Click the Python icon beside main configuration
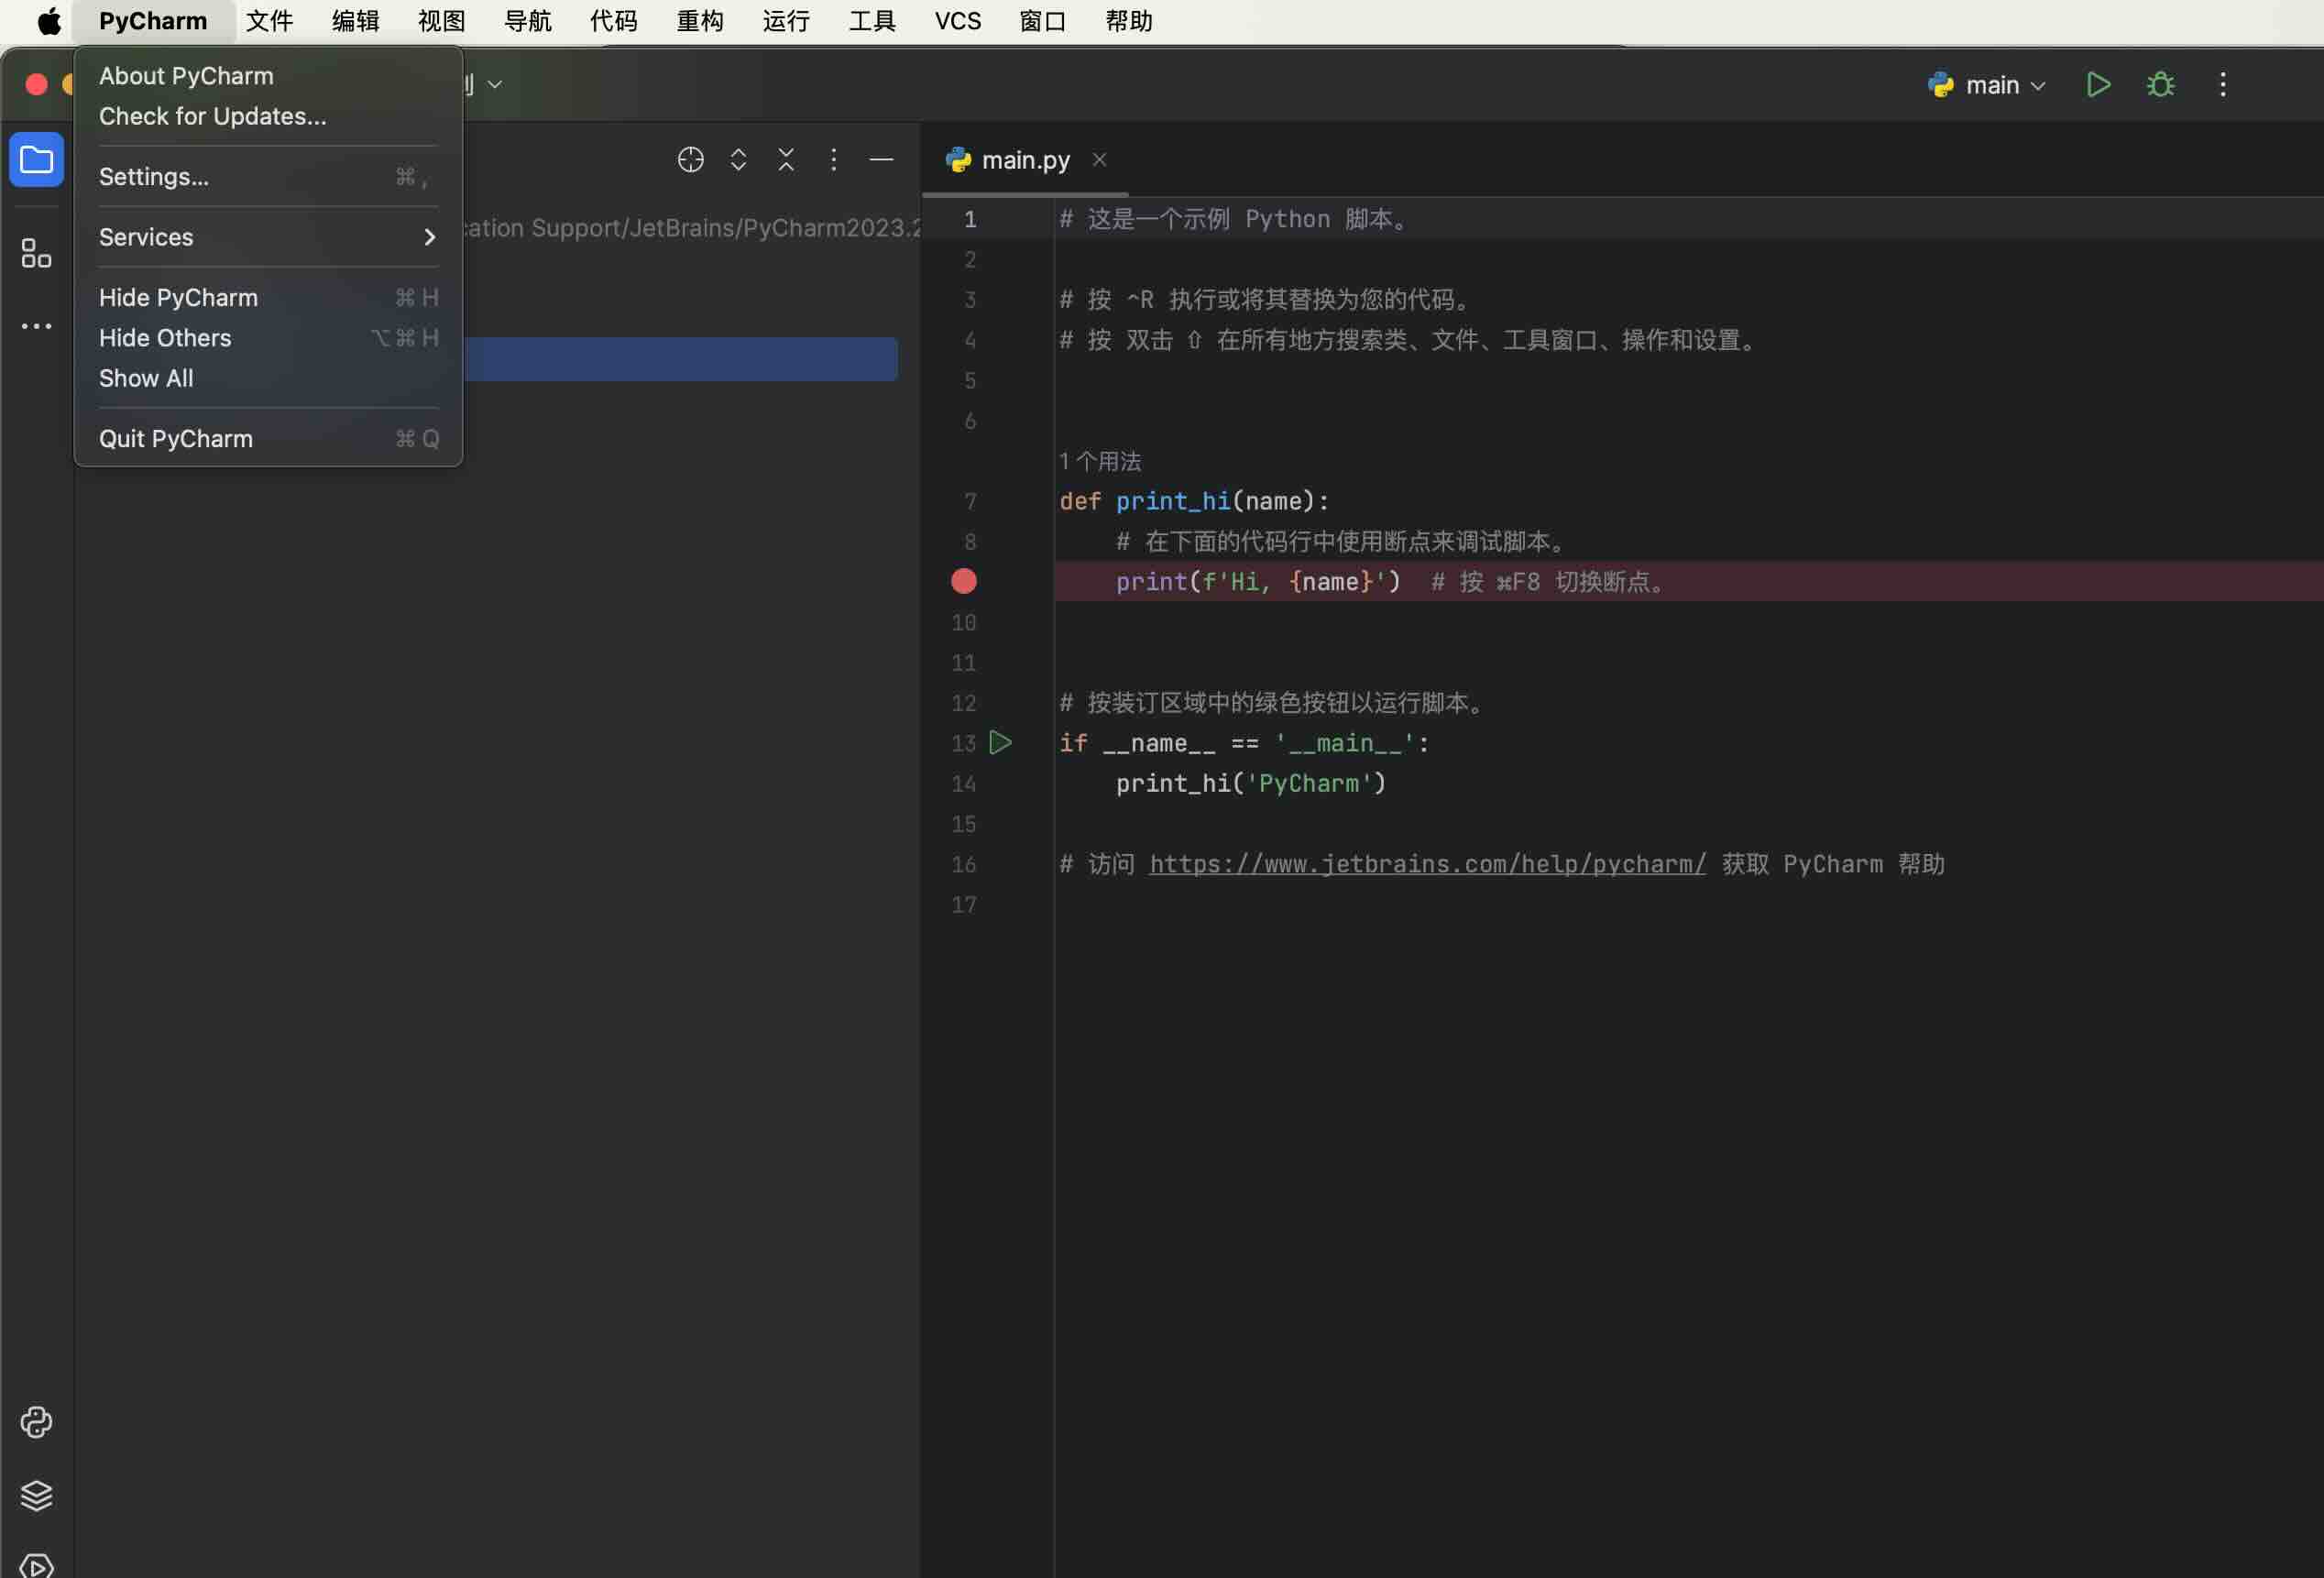This screenshot has width=2324, height=1578. click(1940, 85)
